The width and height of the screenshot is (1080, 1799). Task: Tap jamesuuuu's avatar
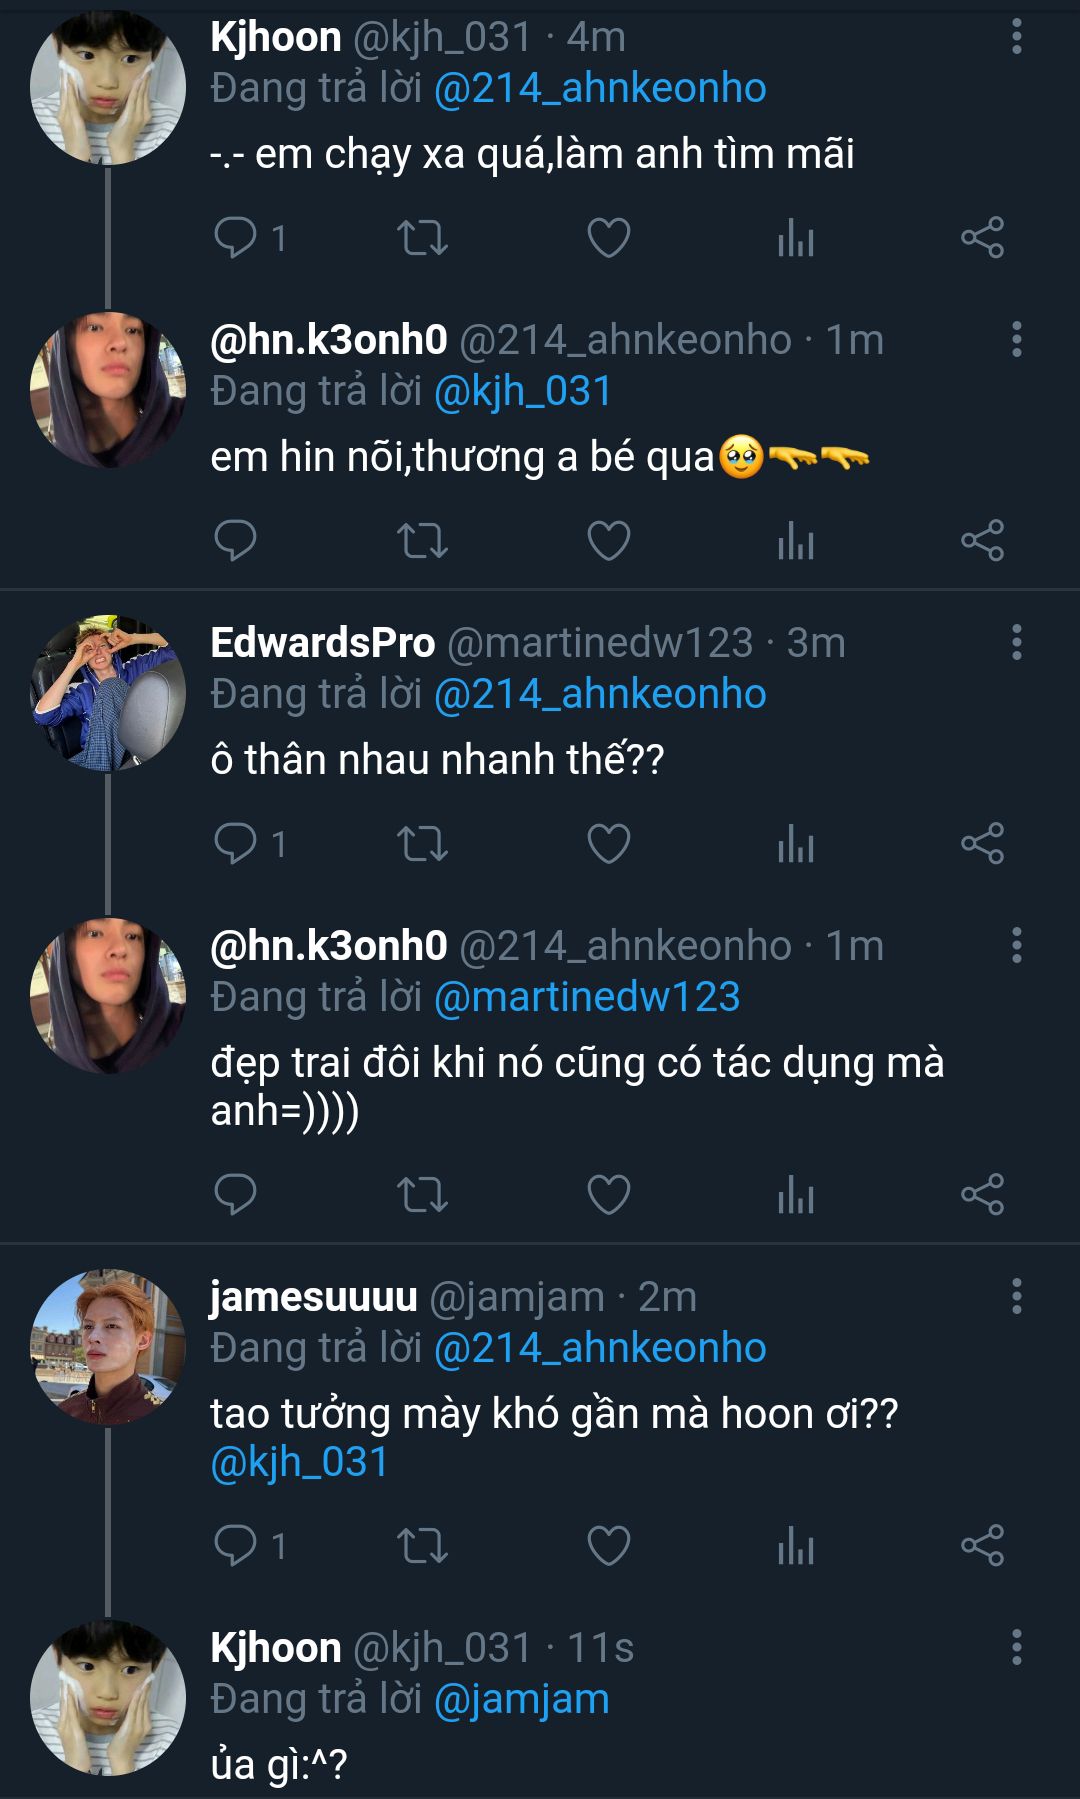coord(108,1347)
